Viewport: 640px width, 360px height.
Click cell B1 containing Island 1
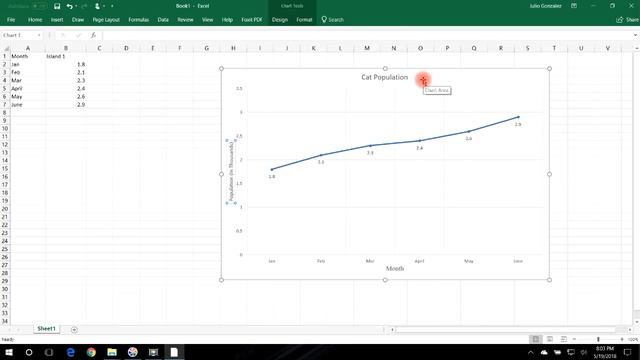[66, 56]
